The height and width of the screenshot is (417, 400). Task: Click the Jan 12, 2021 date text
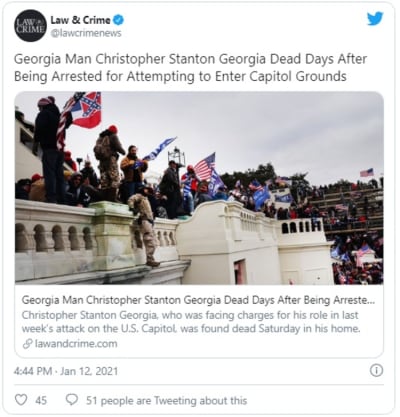click(89, 371)
